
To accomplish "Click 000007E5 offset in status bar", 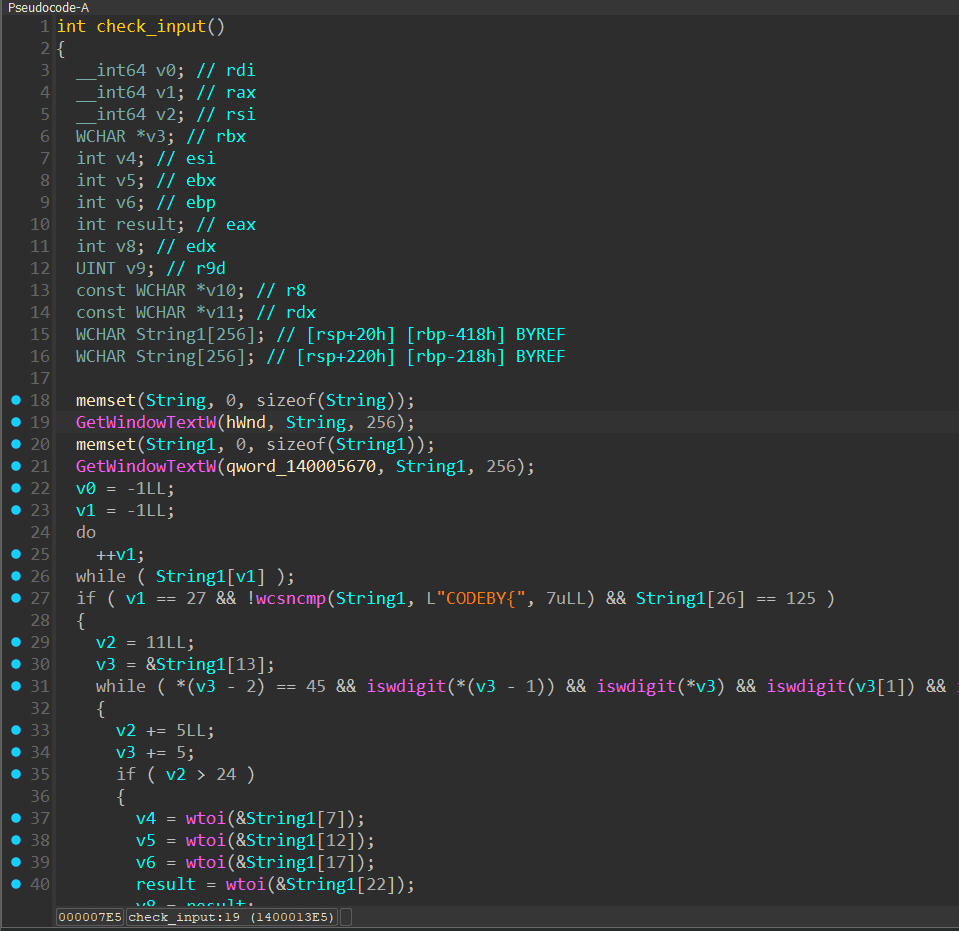I will coord(90,917).
